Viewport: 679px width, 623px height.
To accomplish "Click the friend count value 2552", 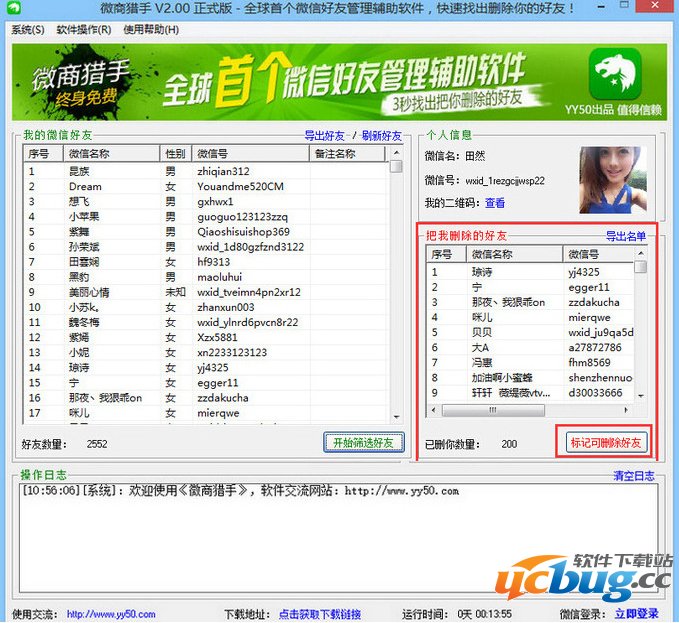I will point(97,444).
